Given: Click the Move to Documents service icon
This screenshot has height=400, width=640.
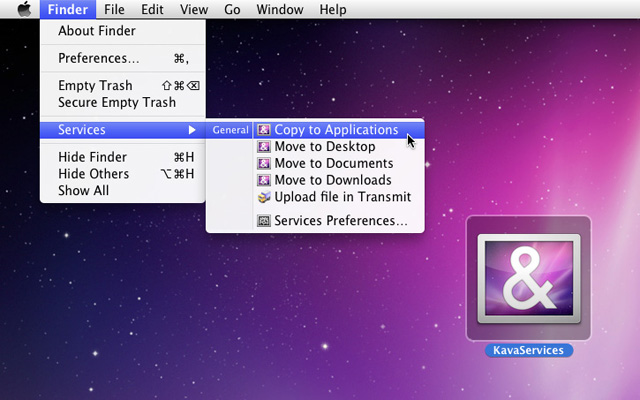Looking at the screenshot, I should click(264, 164).
